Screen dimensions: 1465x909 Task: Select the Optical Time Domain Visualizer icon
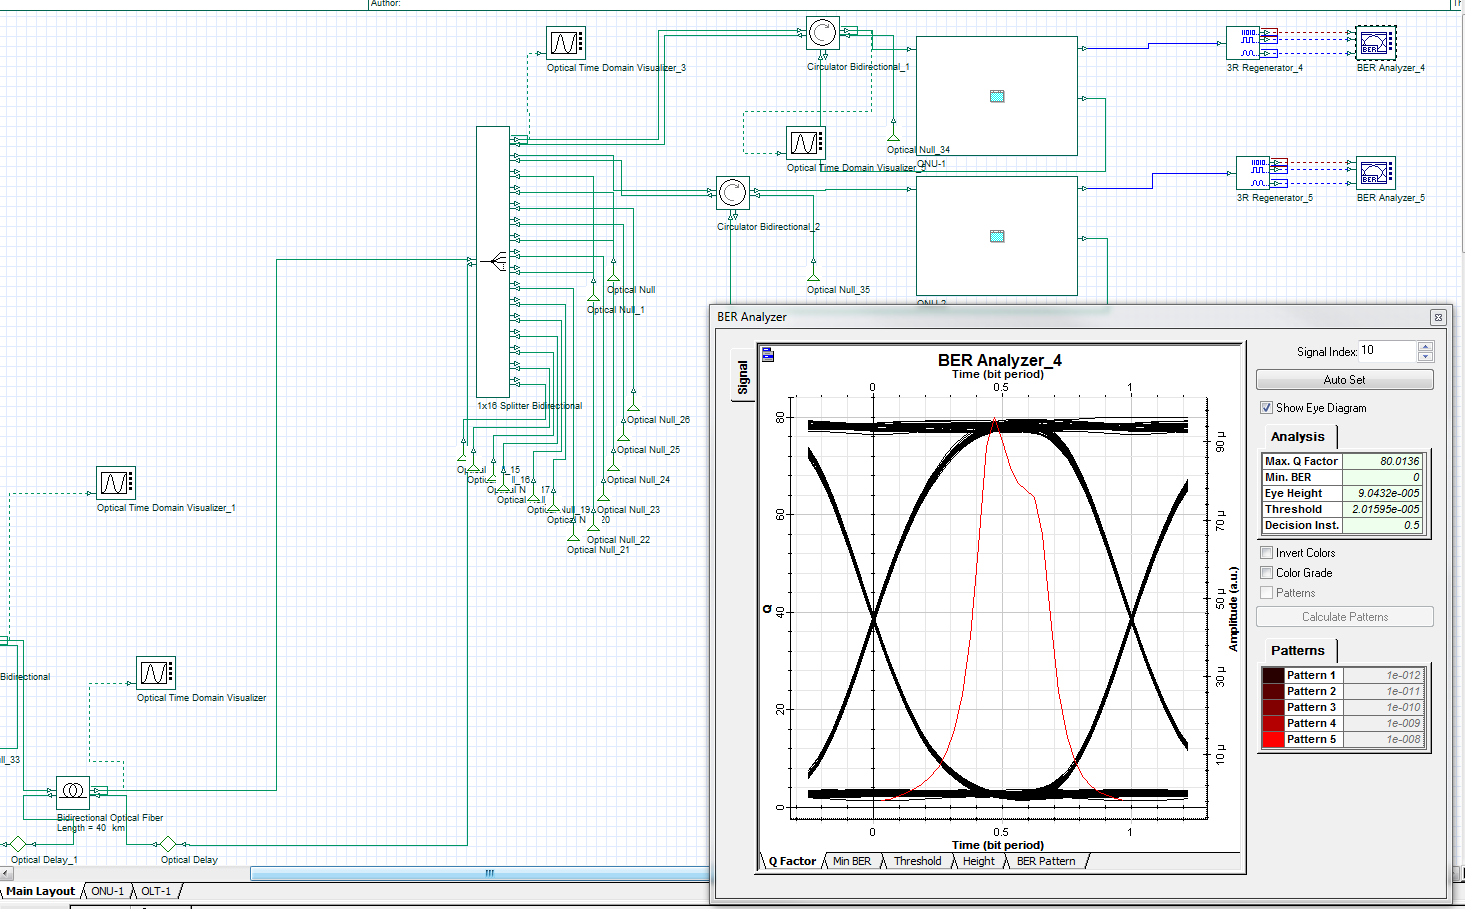coord(156,673)
